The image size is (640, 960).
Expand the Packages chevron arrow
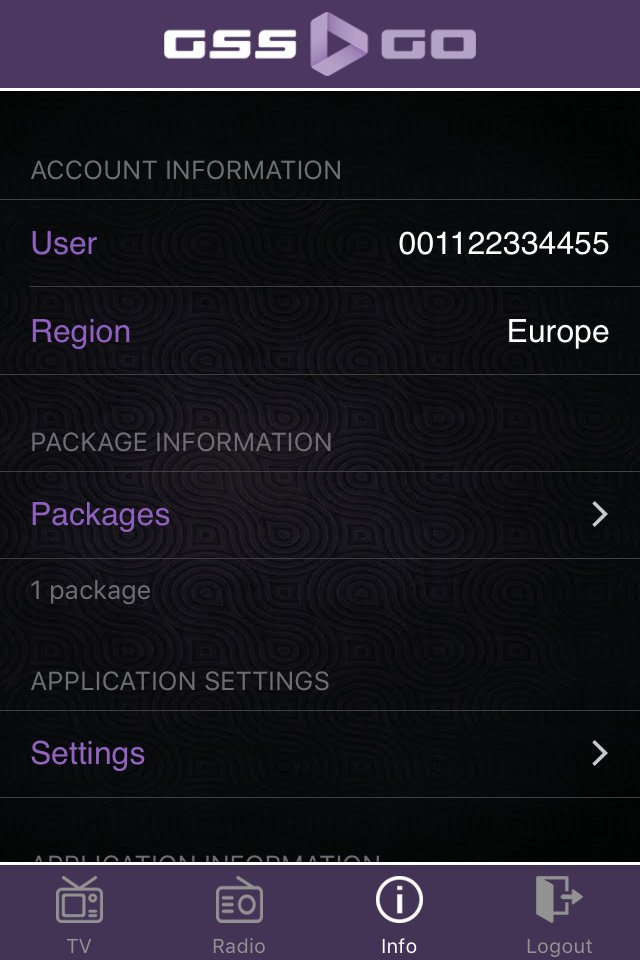click(599, 515)
